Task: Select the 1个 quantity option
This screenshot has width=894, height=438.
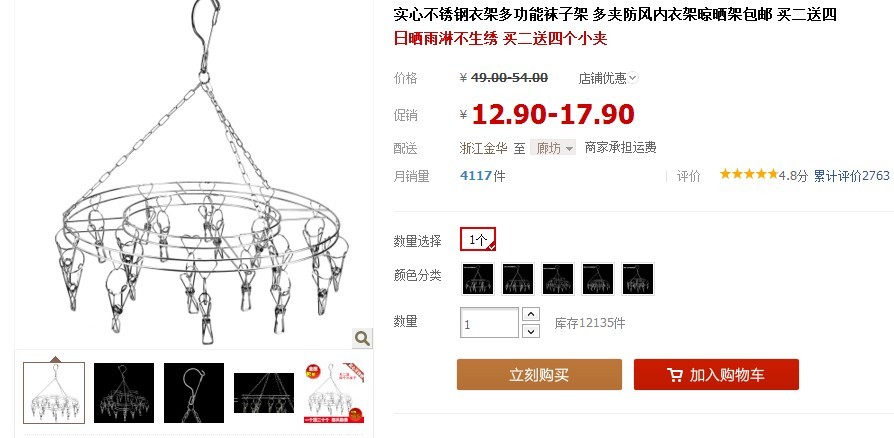Action: [478, 240]
